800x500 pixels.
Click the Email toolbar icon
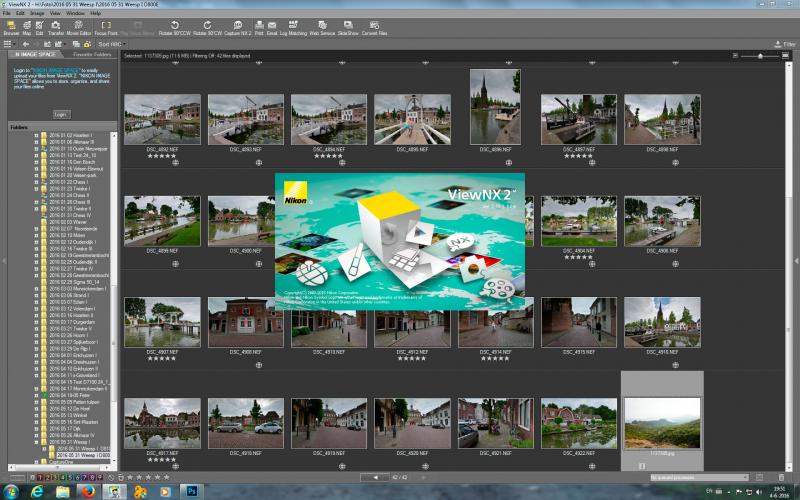click(272, 28)
